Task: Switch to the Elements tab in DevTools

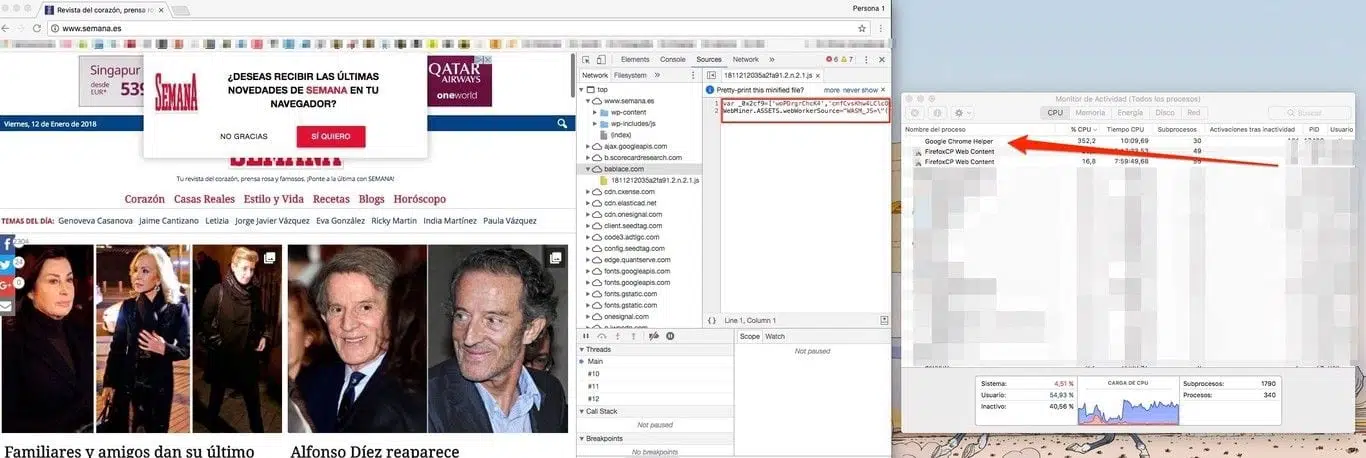Action: [634, 60]
